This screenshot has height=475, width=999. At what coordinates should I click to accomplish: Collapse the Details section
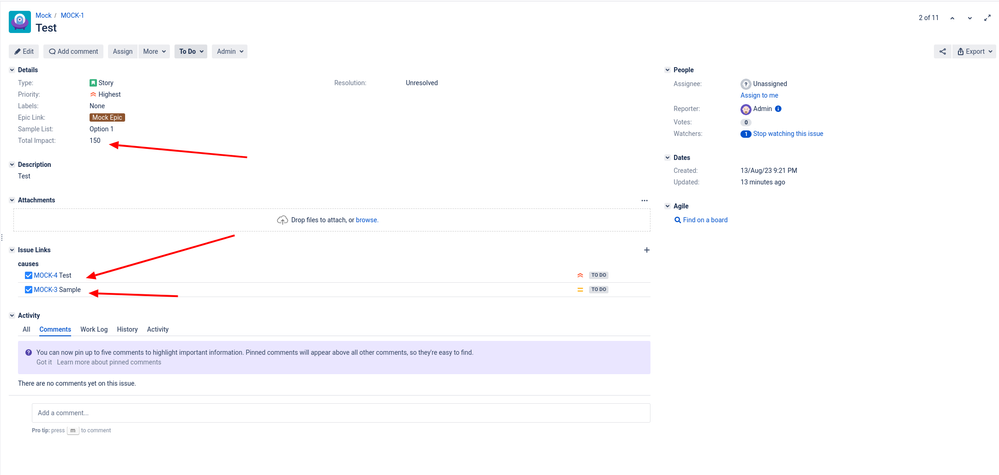[12, 70]
